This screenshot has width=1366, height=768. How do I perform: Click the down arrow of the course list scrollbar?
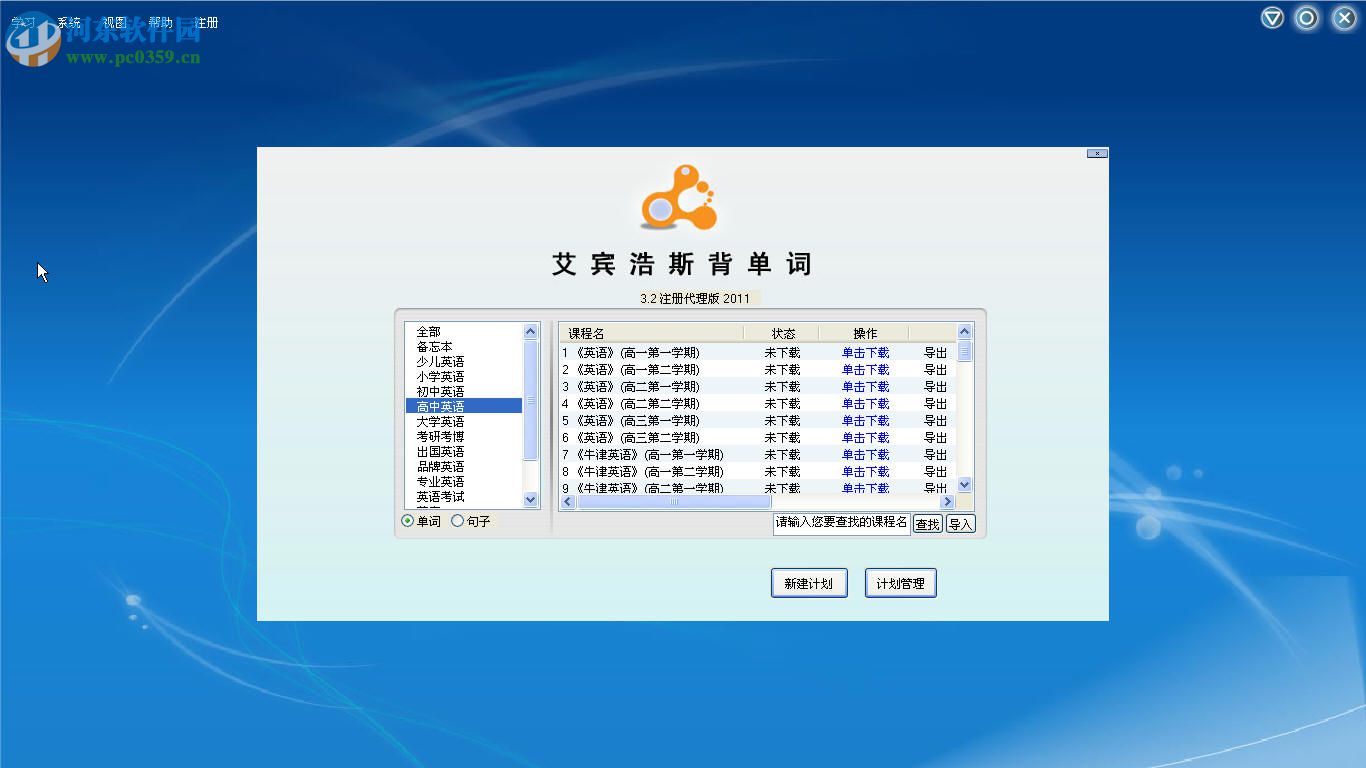(963, 484)
